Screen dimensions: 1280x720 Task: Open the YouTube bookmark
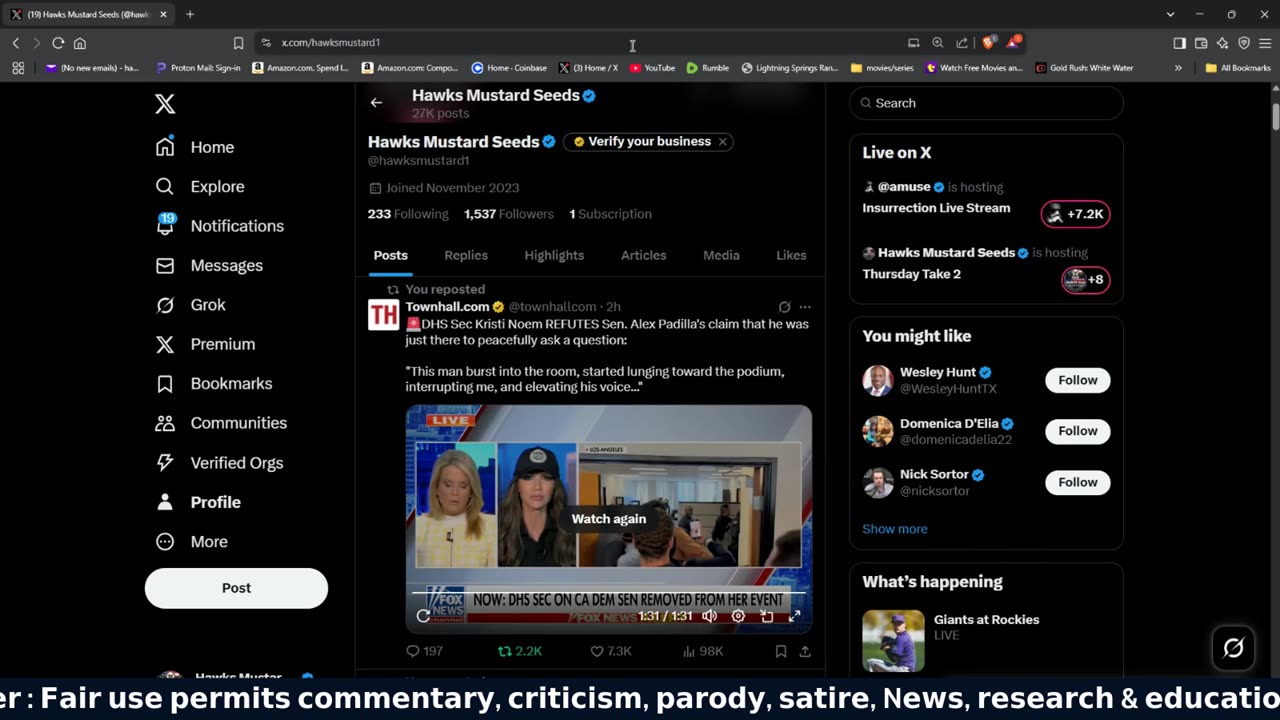point(652,68)
